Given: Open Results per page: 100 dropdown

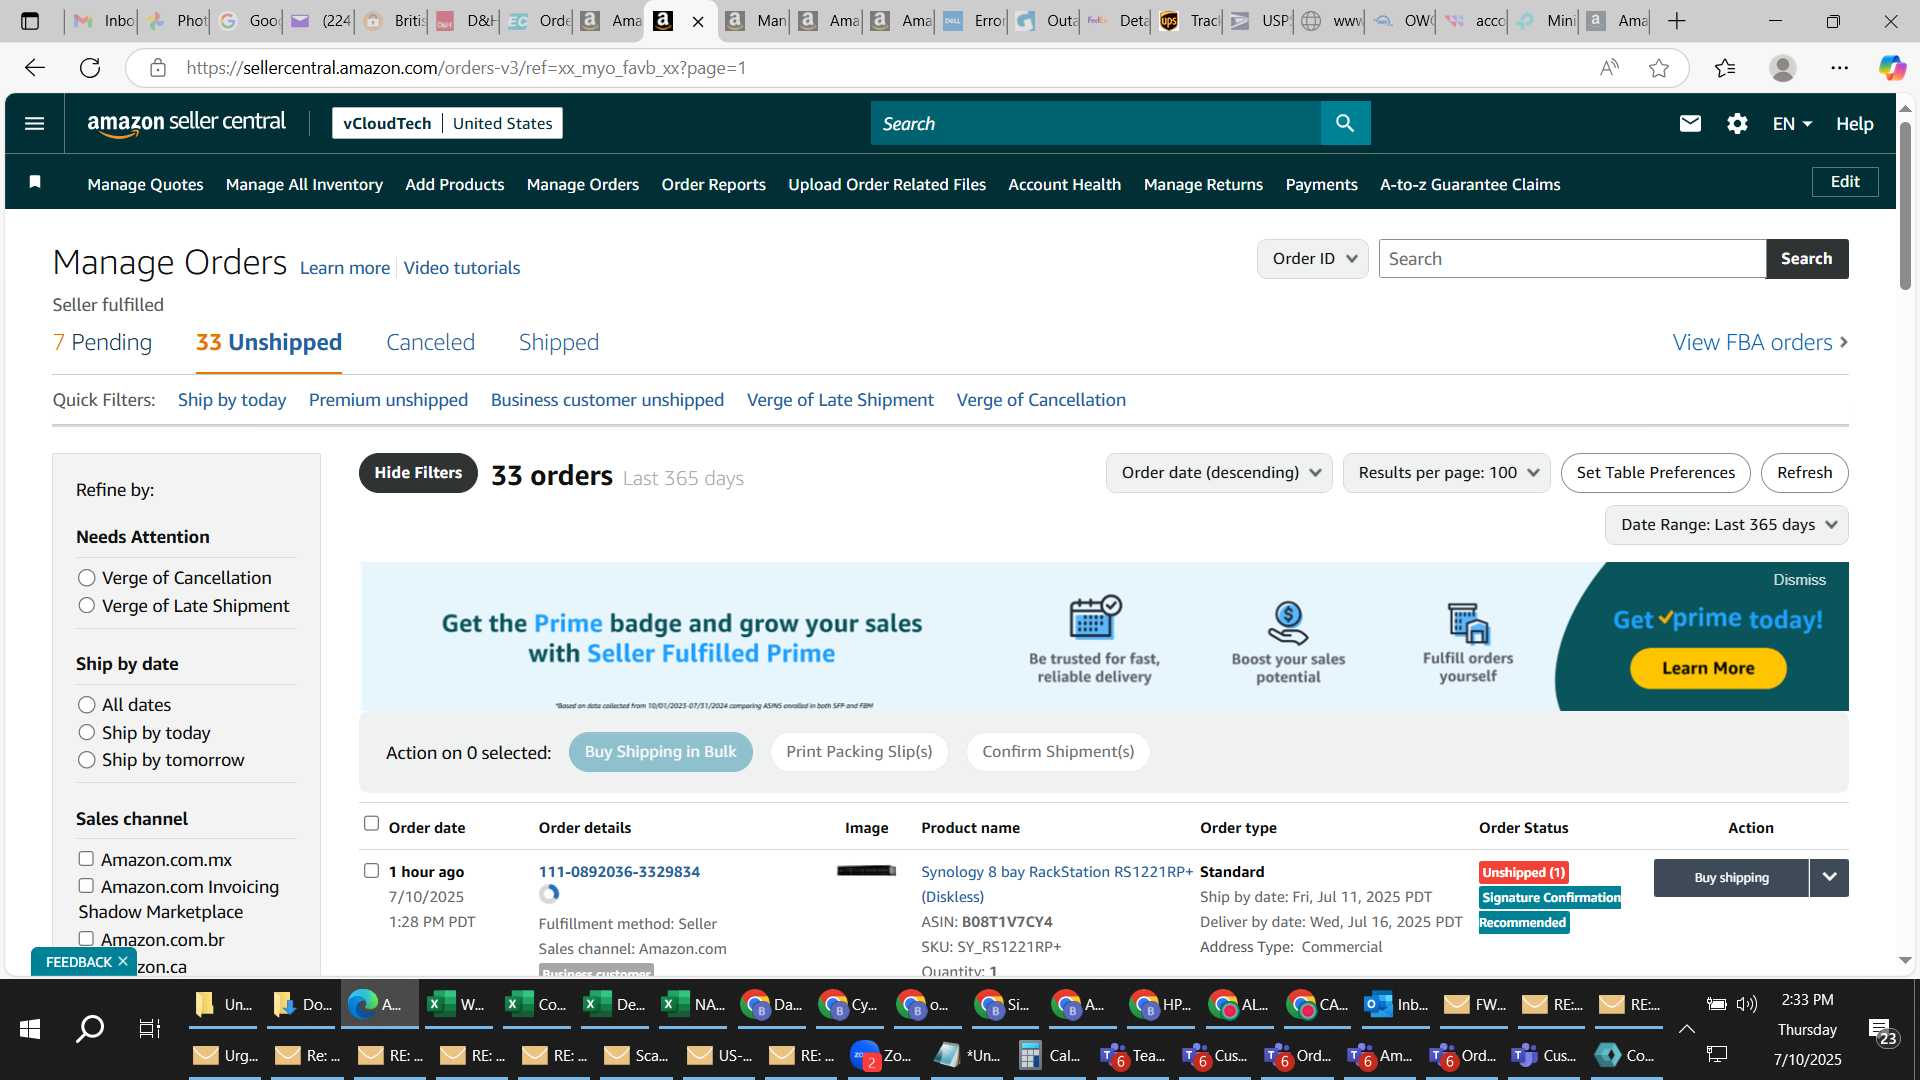Looking at the screenshot, I should [x=1446, y=473].
